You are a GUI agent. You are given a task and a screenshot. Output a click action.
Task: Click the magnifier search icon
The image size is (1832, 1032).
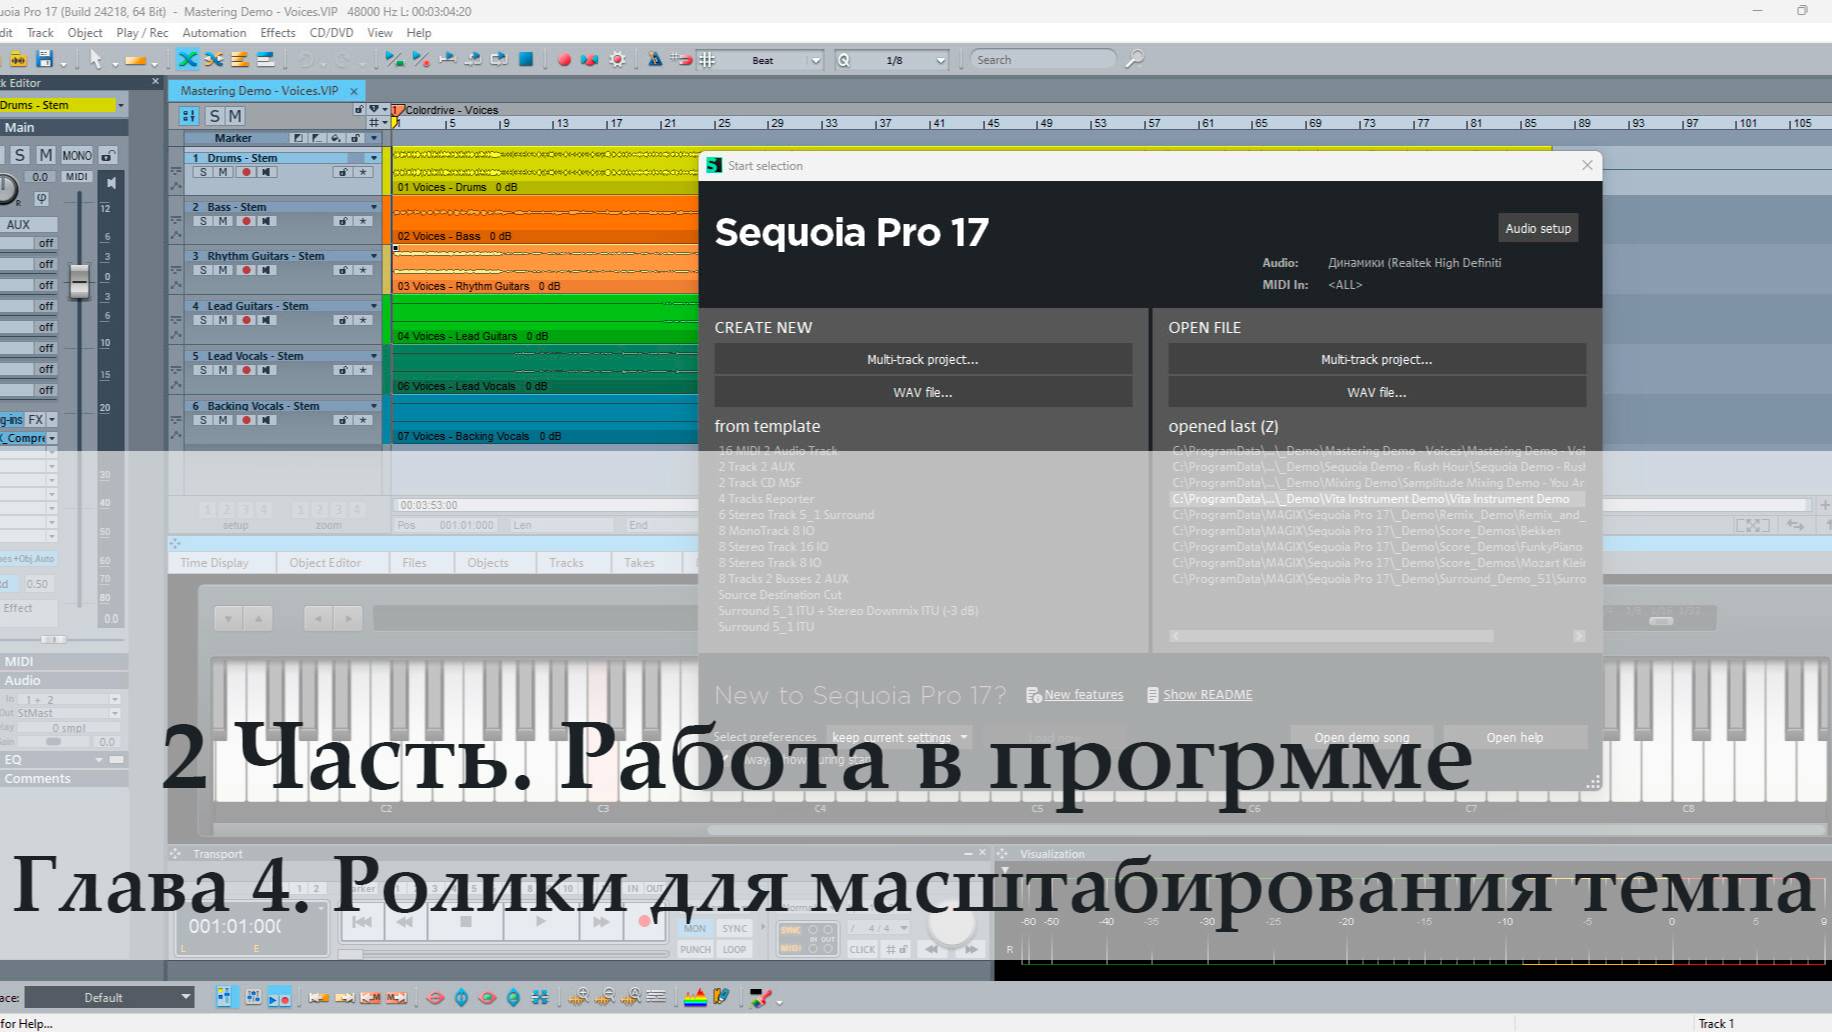[x=1134, y=60]
